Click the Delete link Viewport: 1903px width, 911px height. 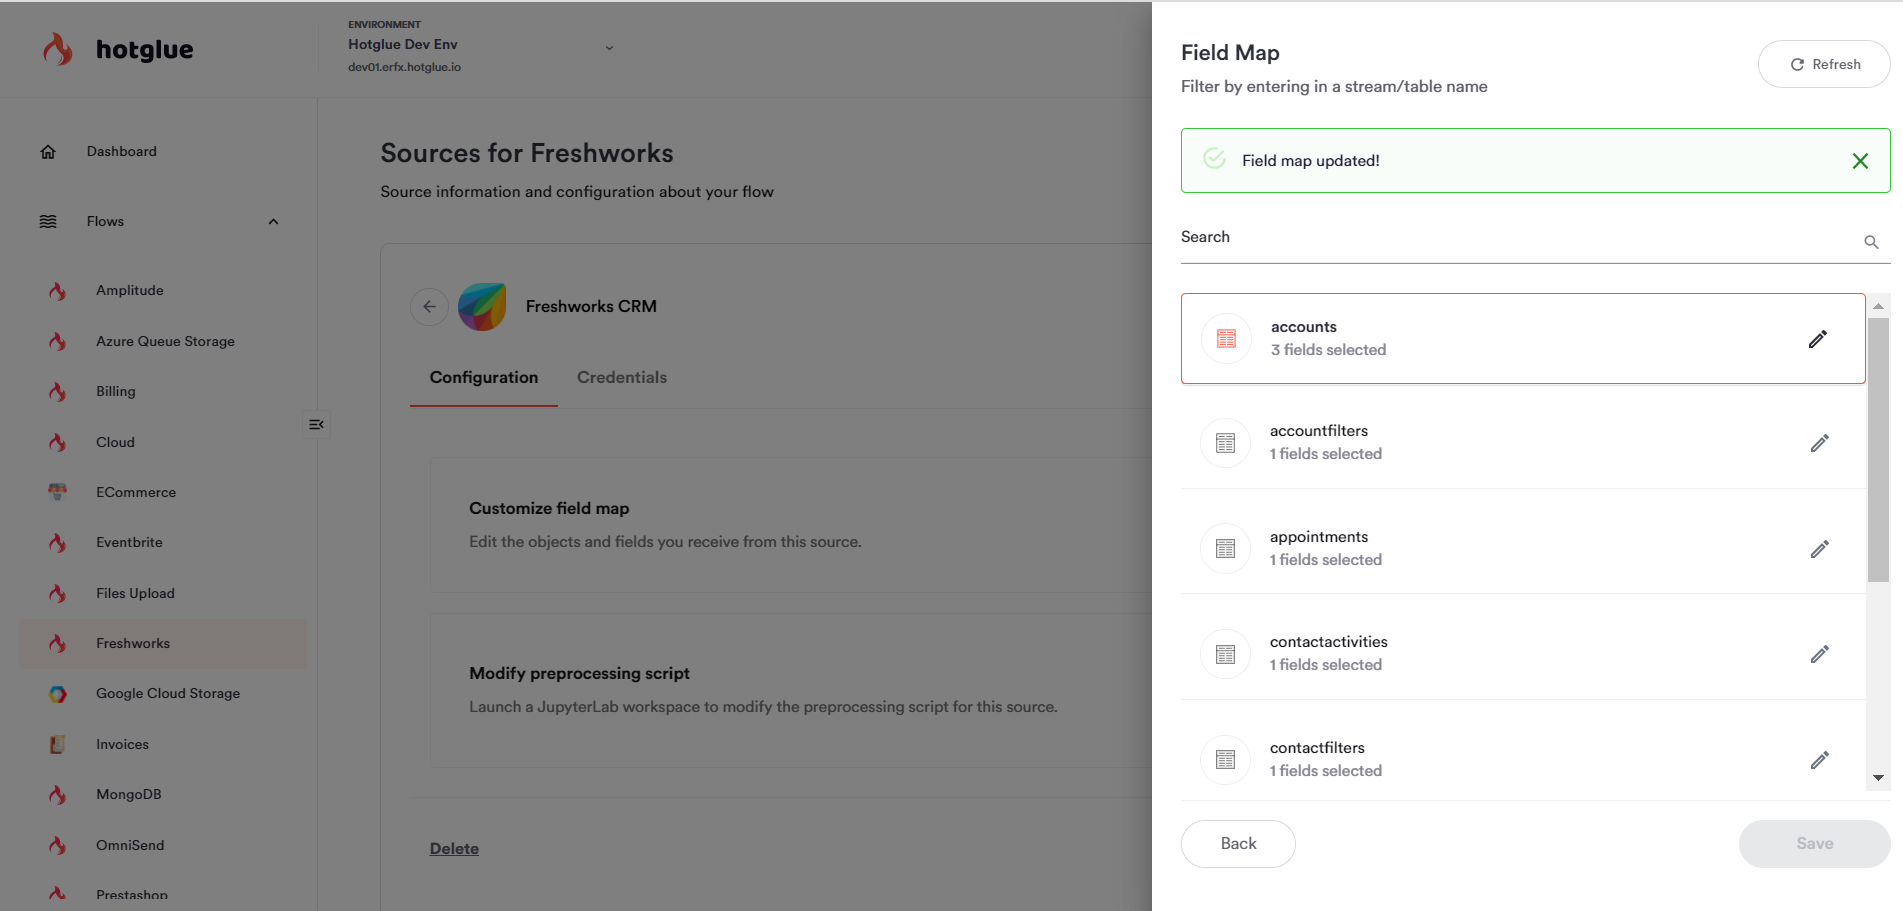click(x=454, y=848)
